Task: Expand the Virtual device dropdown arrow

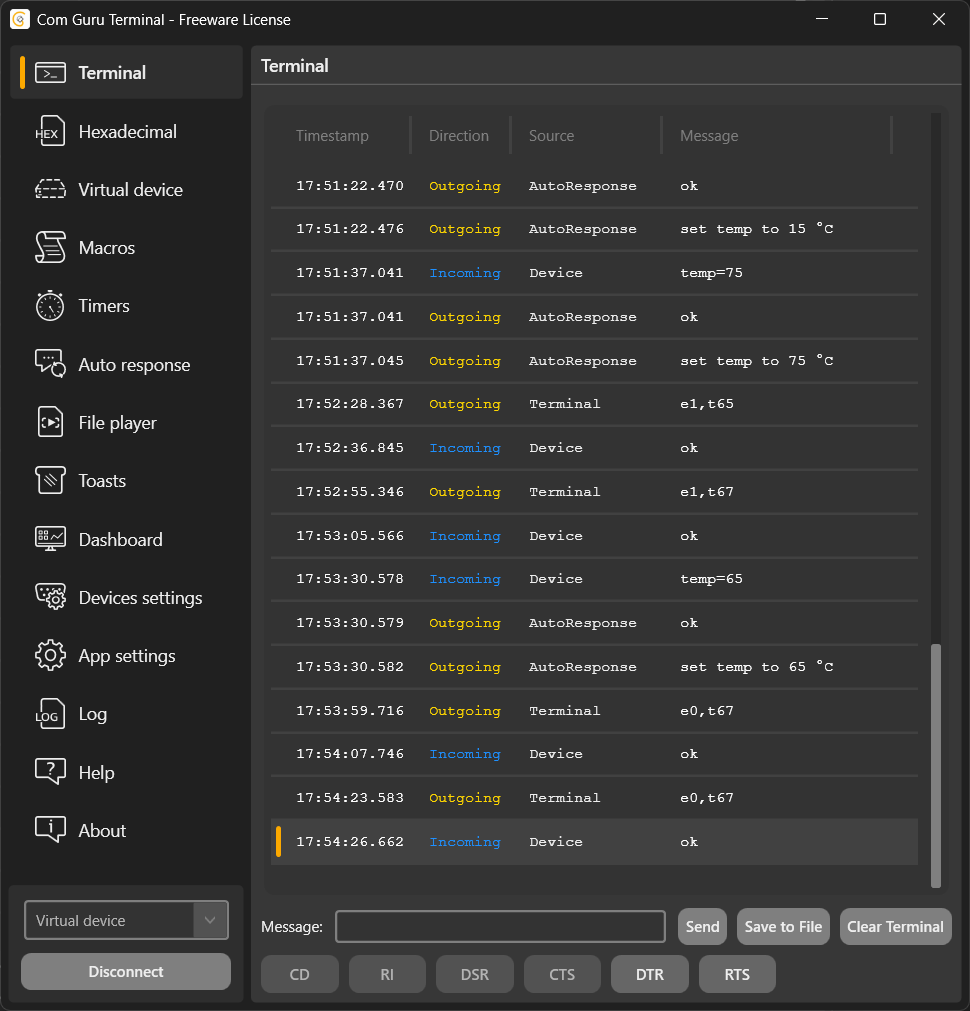Action: point(210,920)
